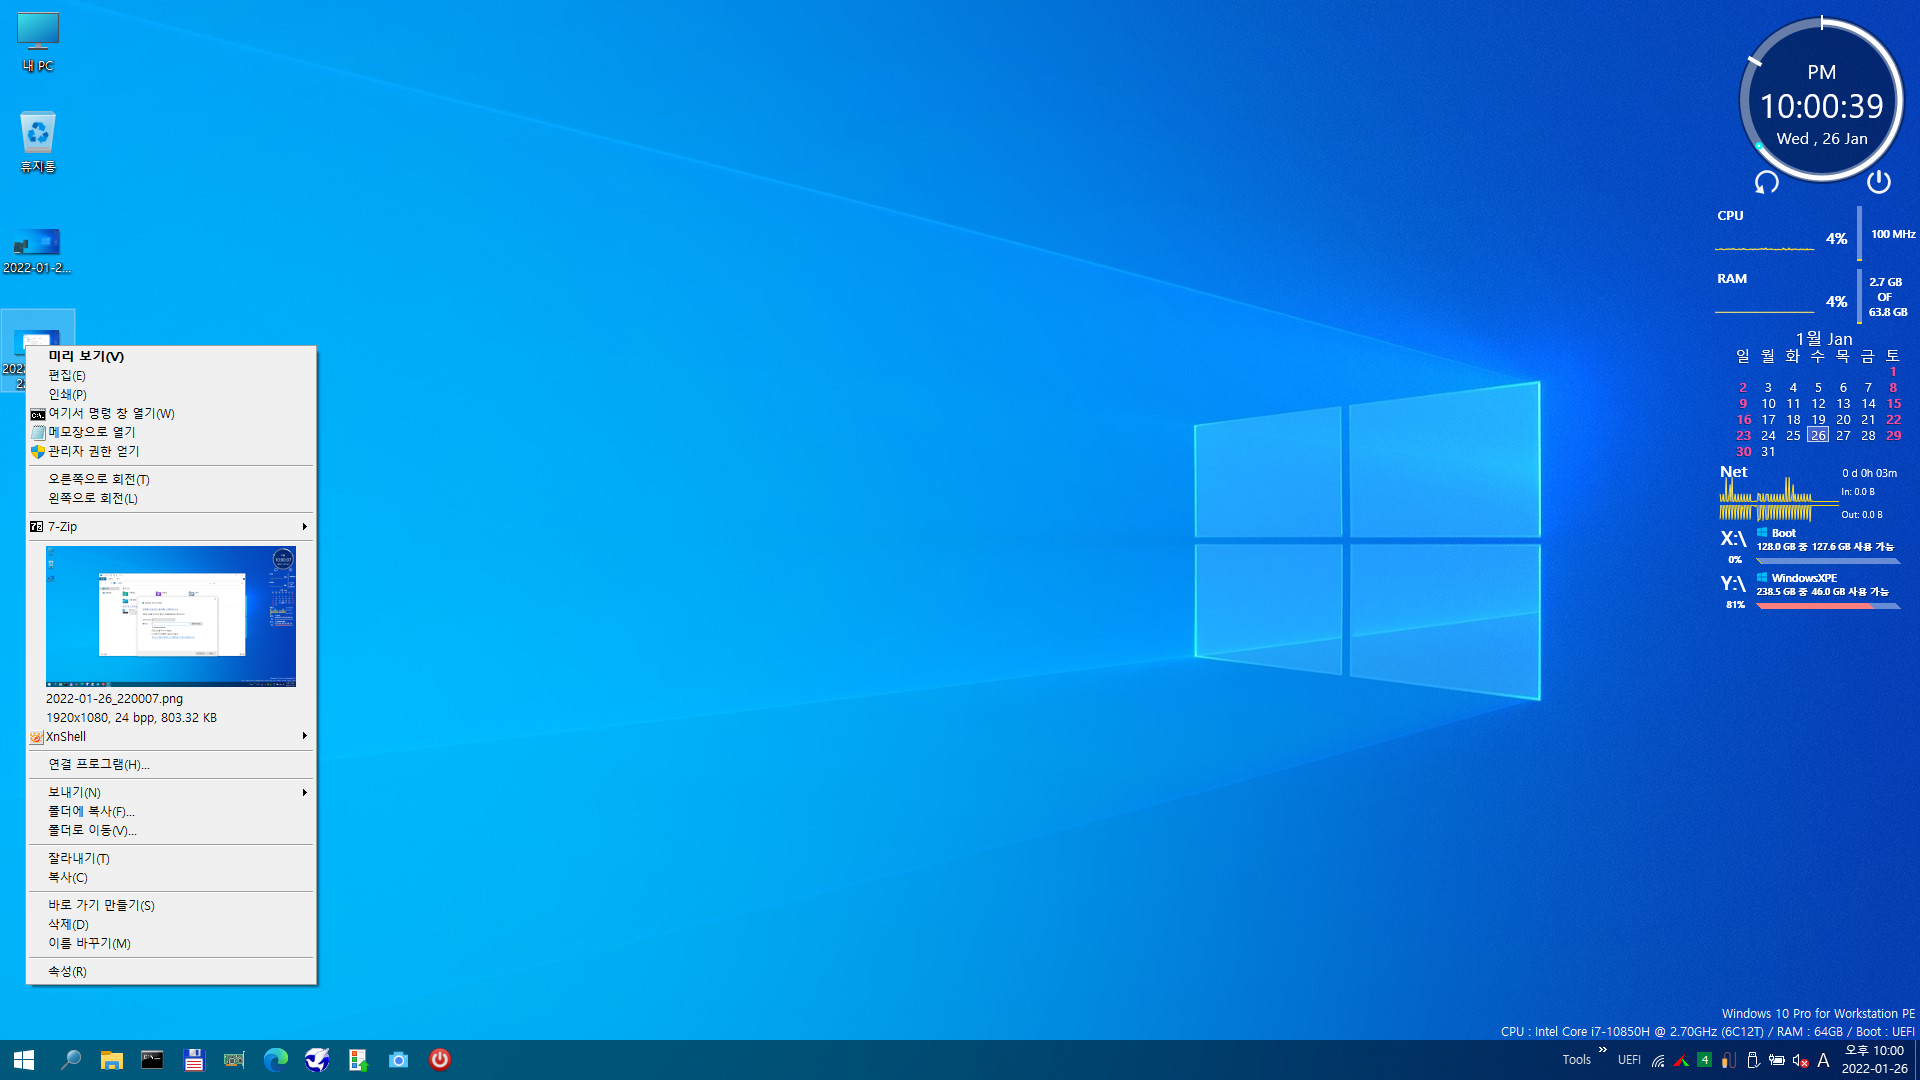The image size is (1920, 1080).
Task: Open the camera capture taskbar icon
Action: pos(398,1060)
